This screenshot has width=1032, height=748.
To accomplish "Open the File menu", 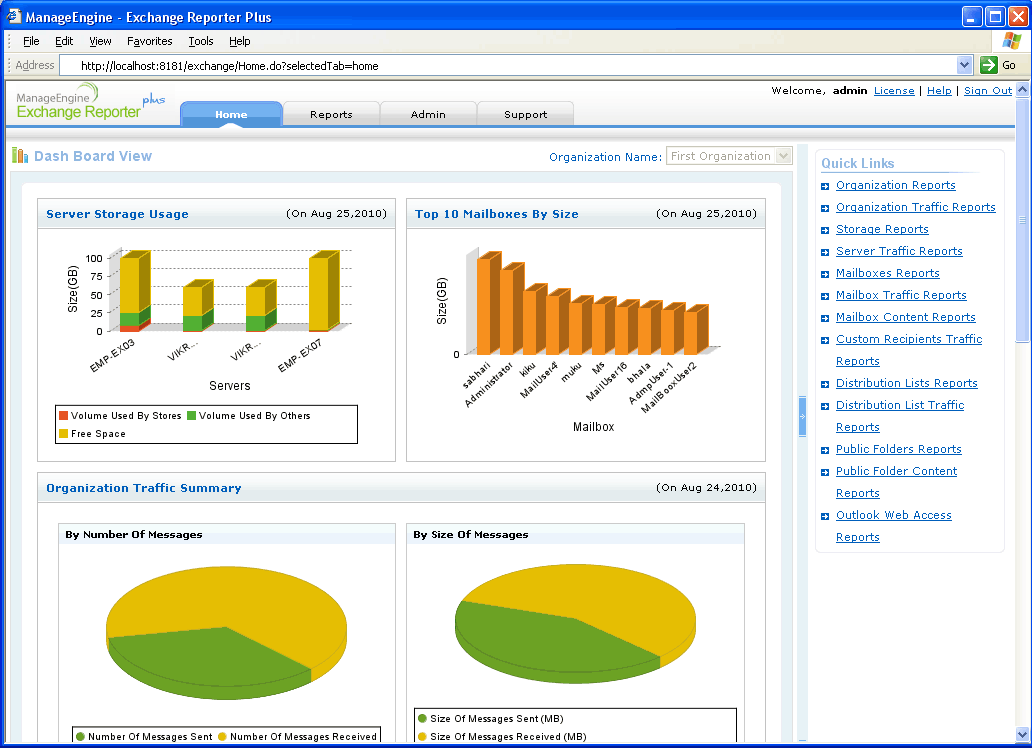I will [31, 41].
